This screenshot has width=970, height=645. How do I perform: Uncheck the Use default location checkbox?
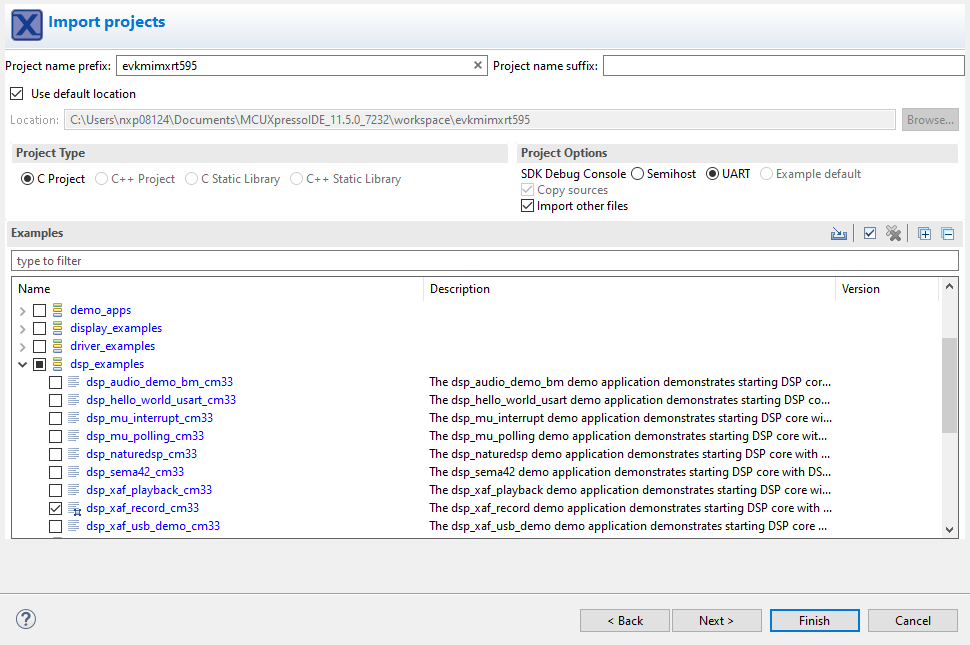16,94
